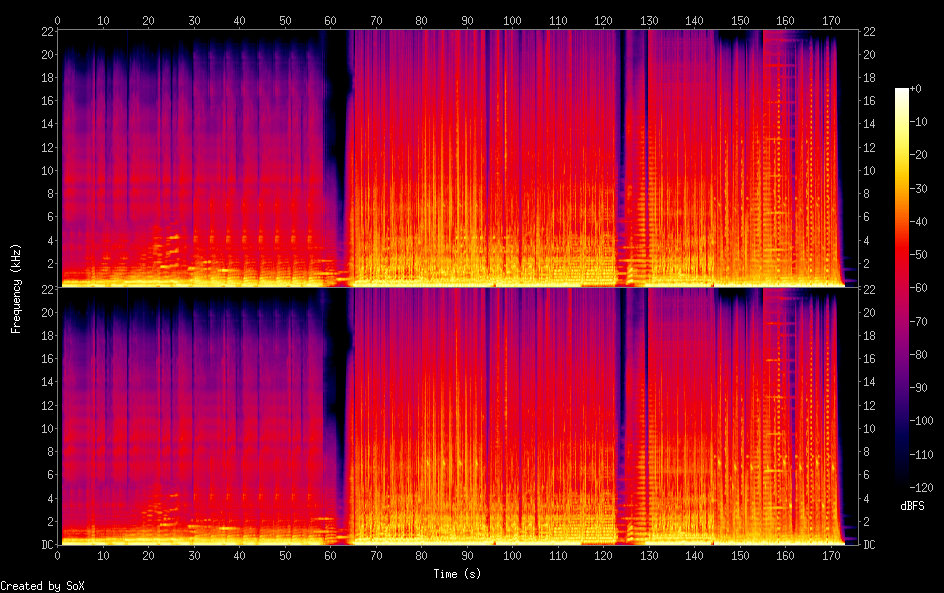Click the 'dBFS' unit label

point(912,506)
